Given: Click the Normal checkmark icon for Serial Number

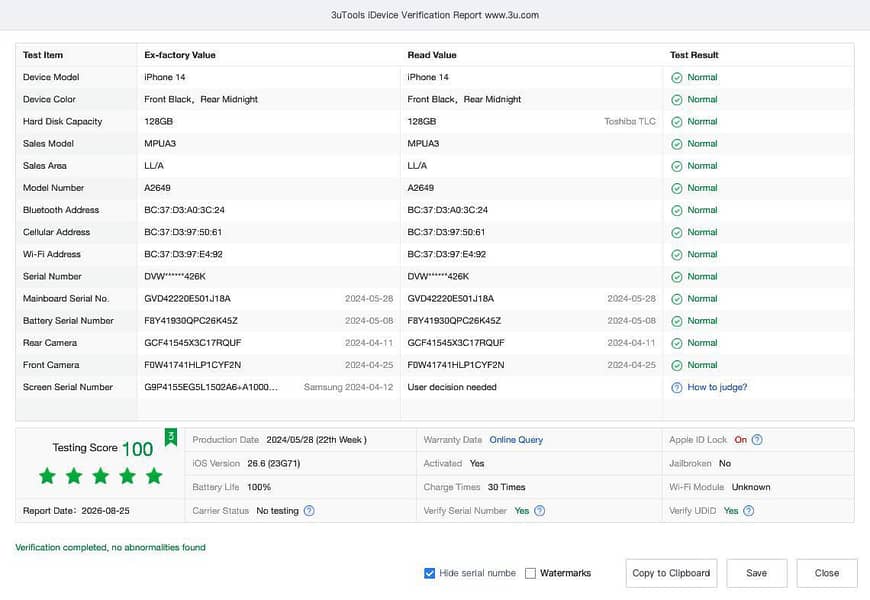Looking at the screenshot, I should tap(676, 277).
